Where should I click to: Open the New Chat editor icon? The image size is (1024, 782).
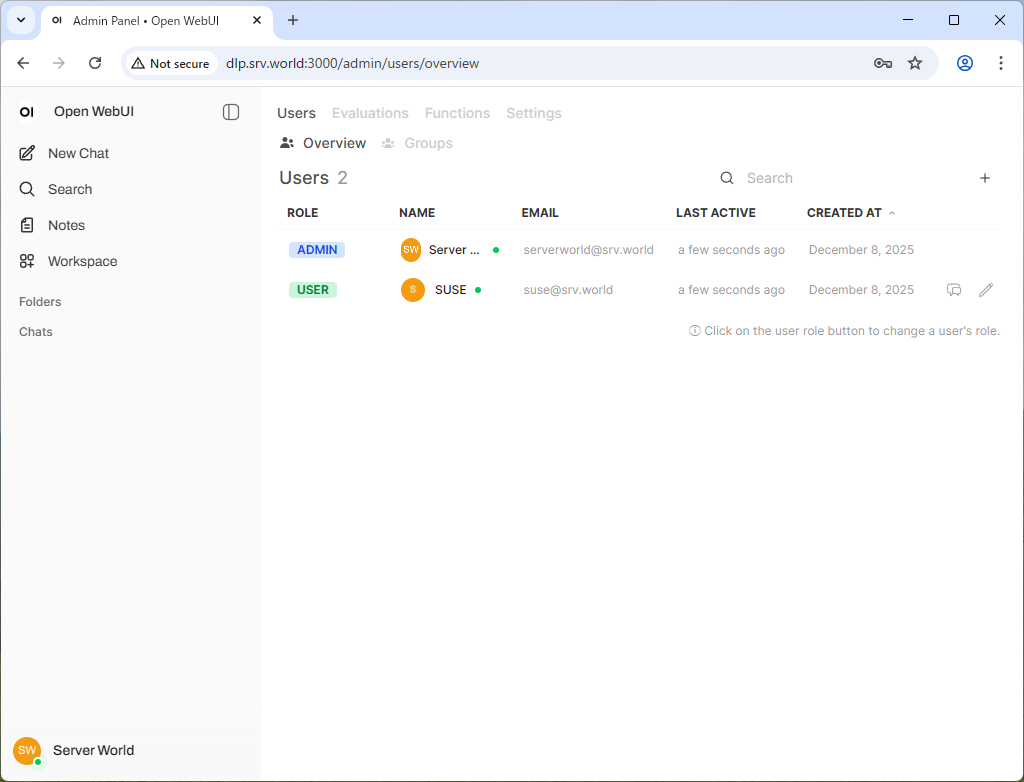tap(27, 152)
